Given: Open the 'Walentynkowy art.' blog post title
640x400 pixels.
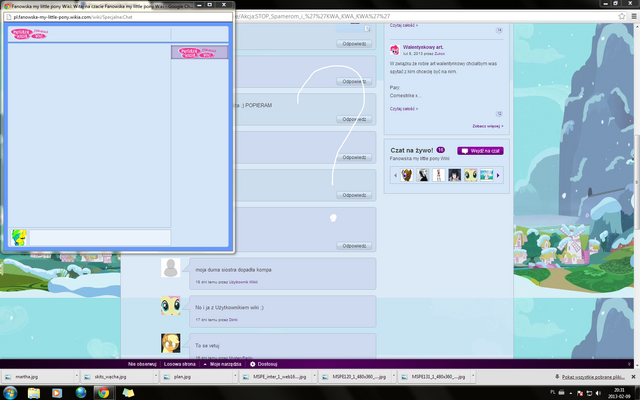Looking at the screenshot, I should (423, 47).
